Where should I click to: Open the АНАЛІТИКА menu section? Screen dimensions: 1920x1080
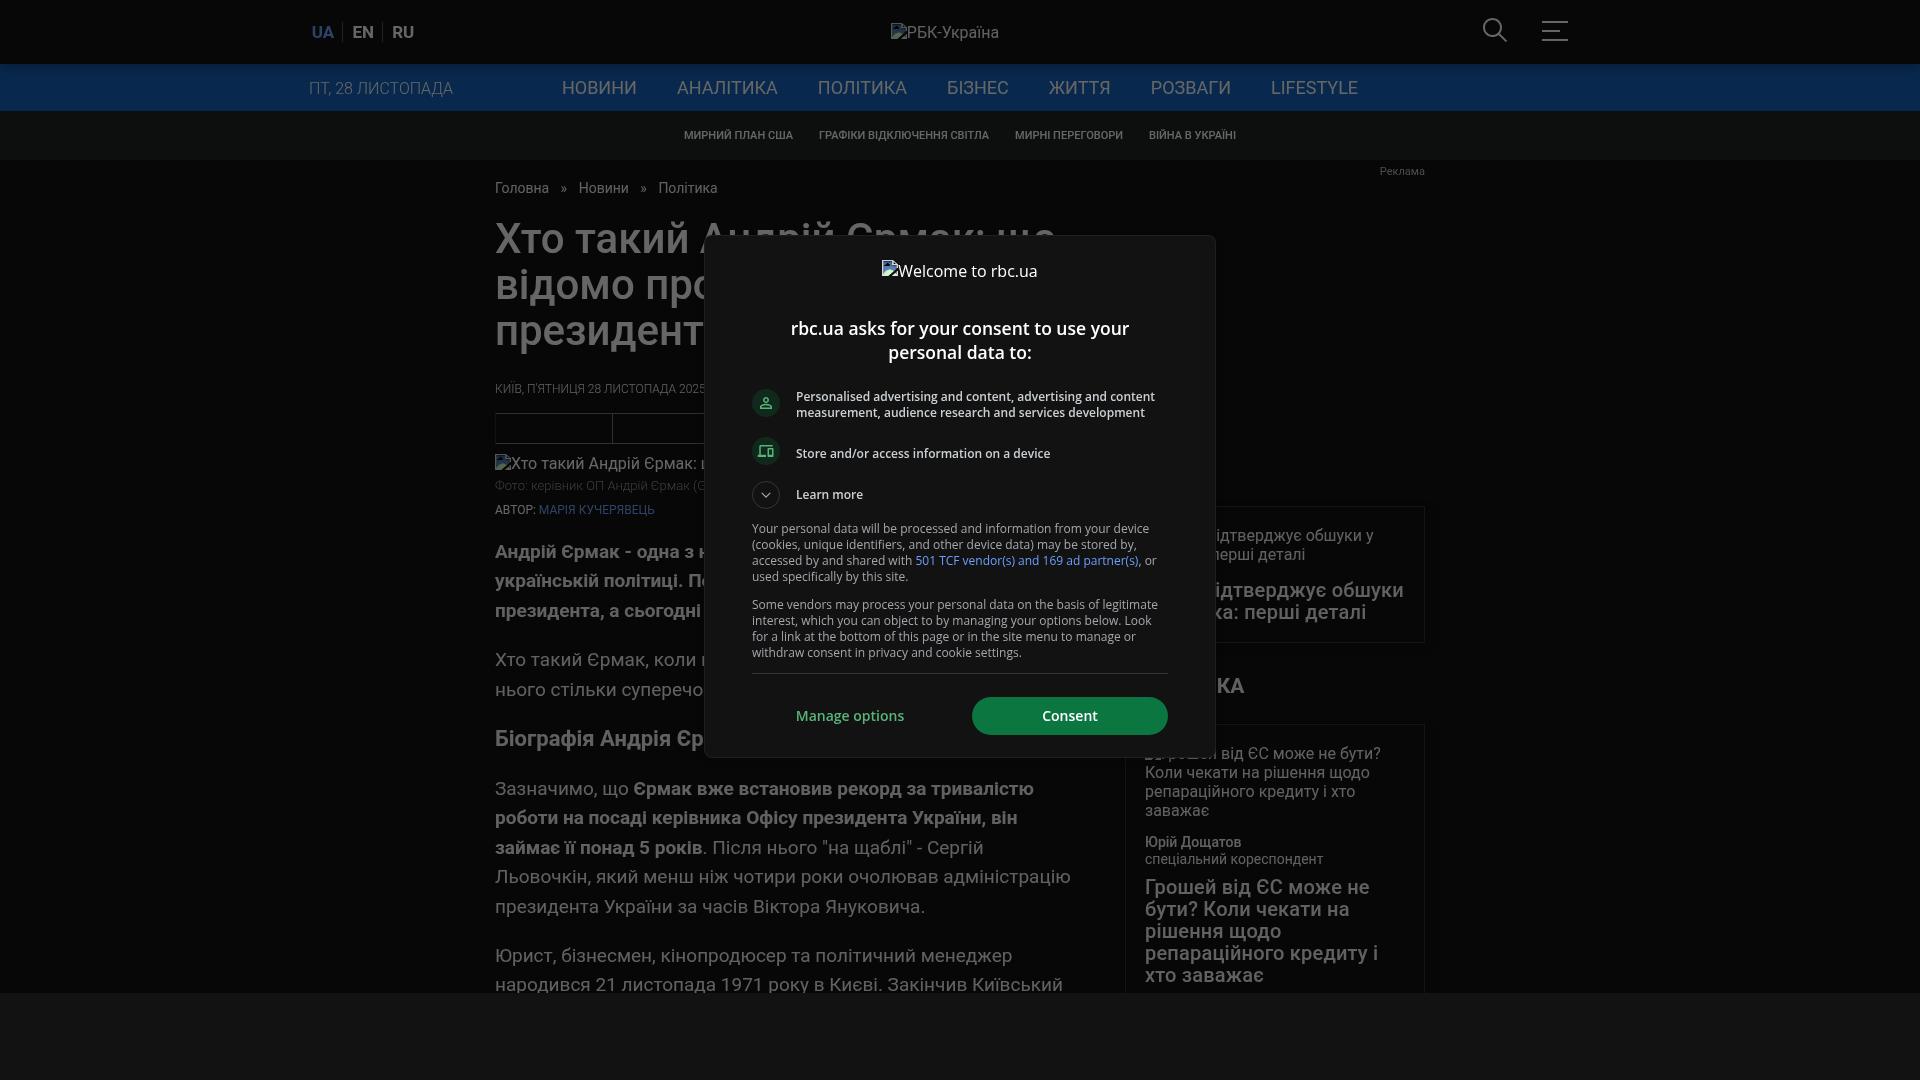pyautogui.click(x=727, y=88)
